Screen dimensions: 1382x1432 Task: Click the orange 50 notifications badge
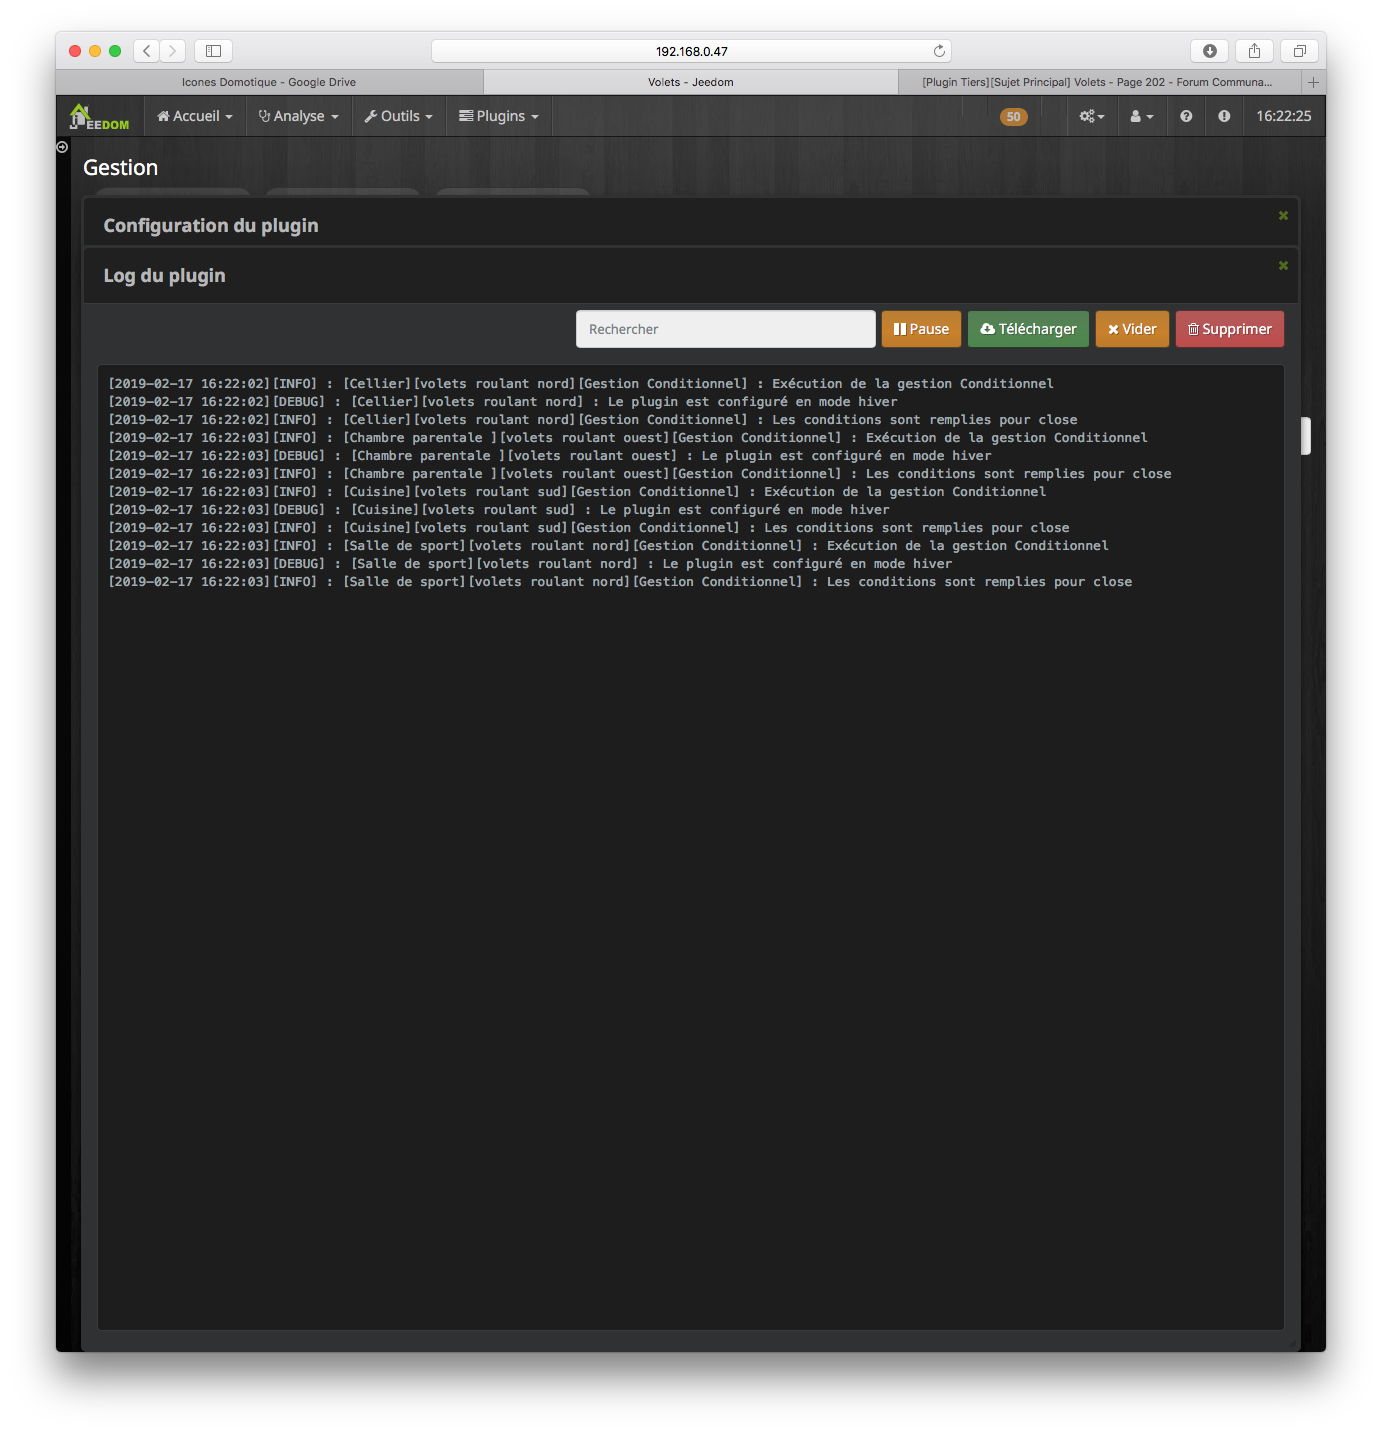coord(1013,117)
